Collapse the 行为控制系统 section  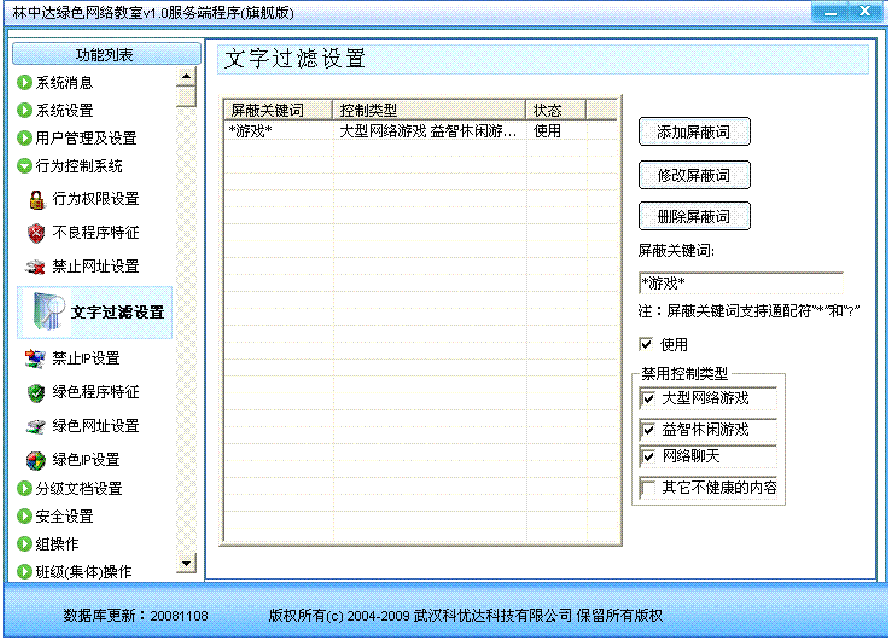point(25,166)
